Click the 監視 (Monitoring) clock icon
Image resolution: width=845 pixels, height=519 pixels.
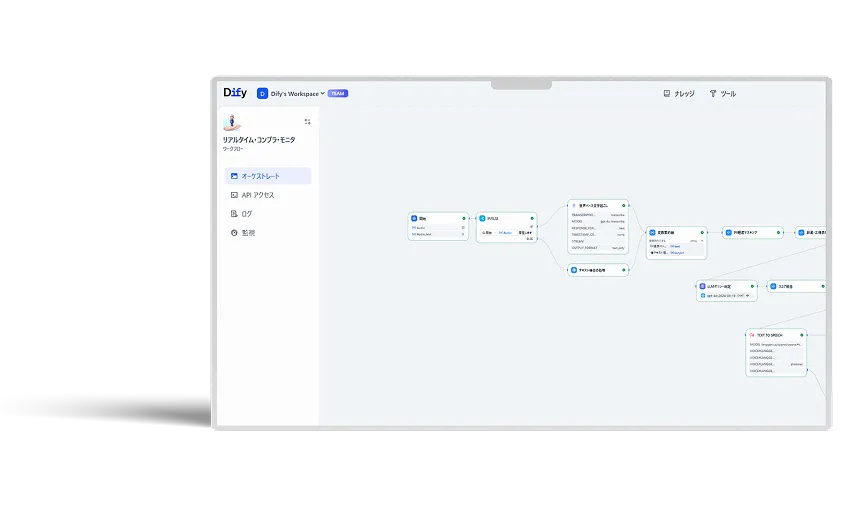point(234,233)
